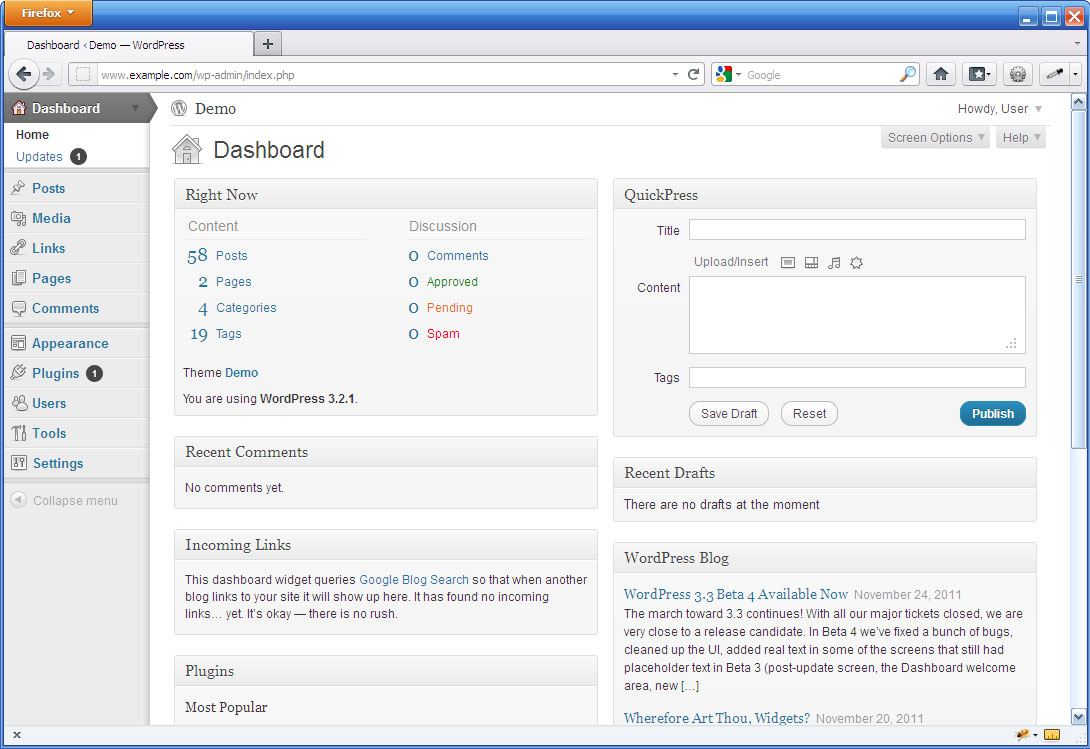
Task: Click the WordPress logo beside Demo
Action: click(179, 108)
